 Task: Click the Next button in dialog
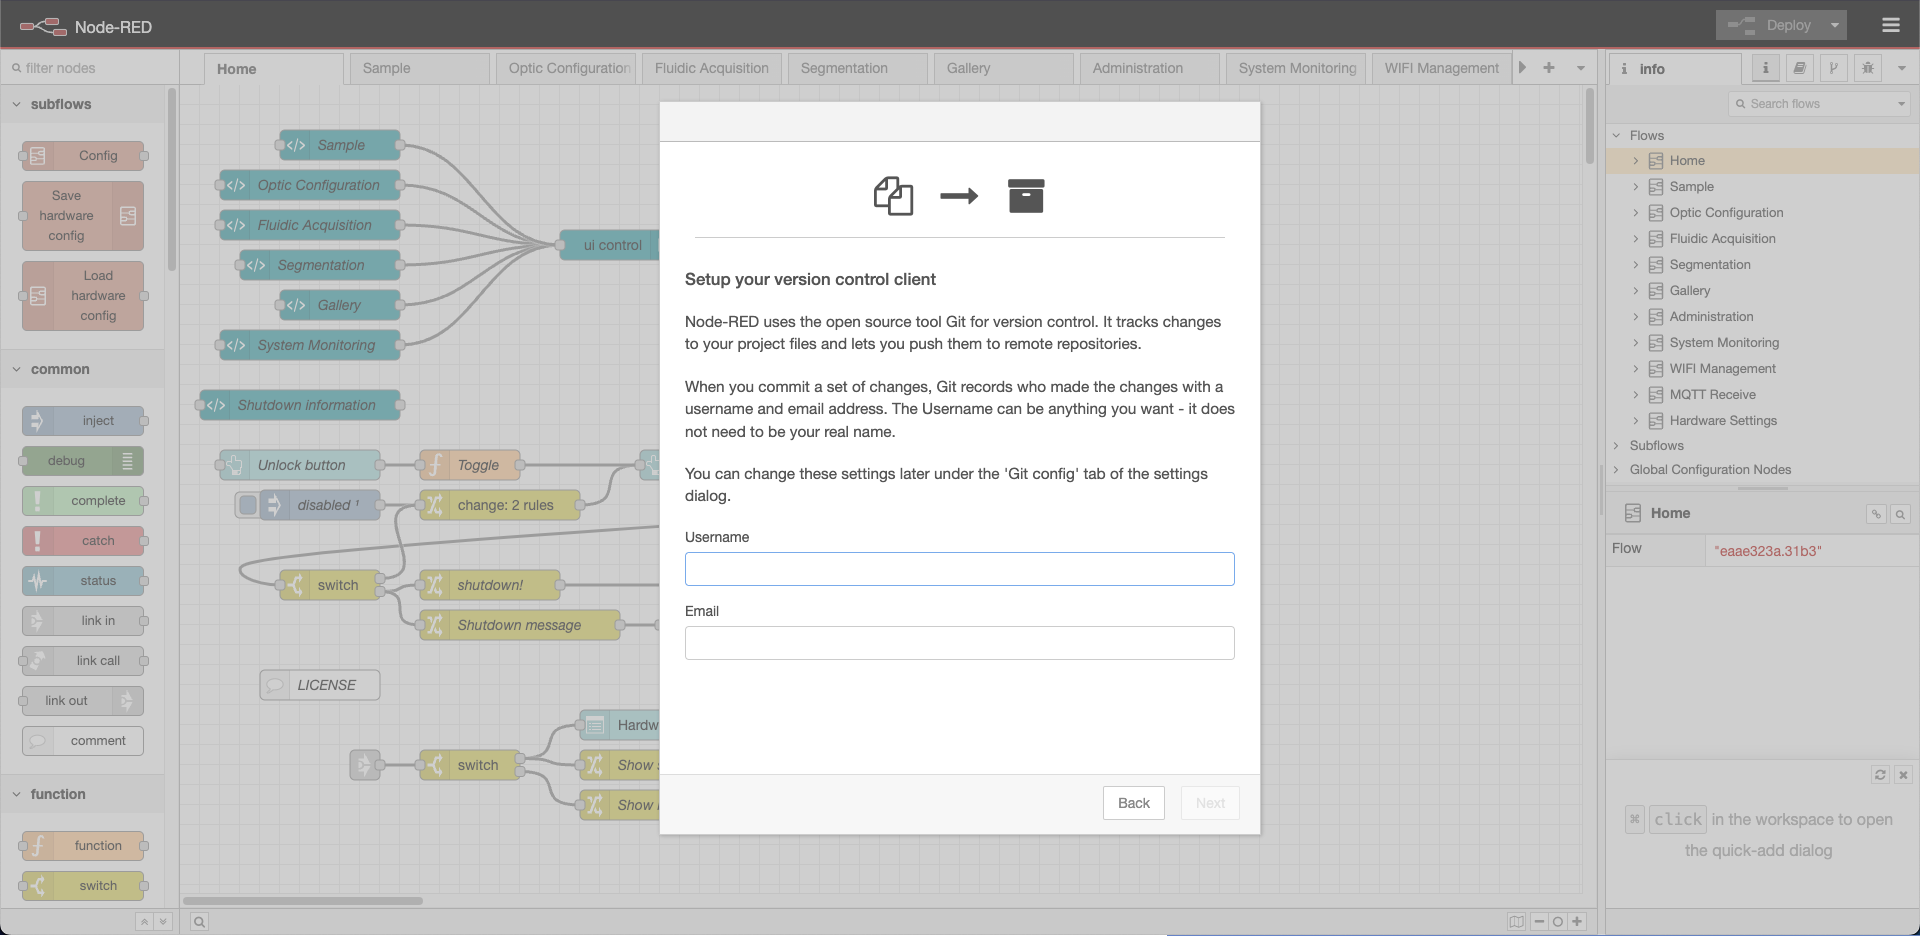1210,803
